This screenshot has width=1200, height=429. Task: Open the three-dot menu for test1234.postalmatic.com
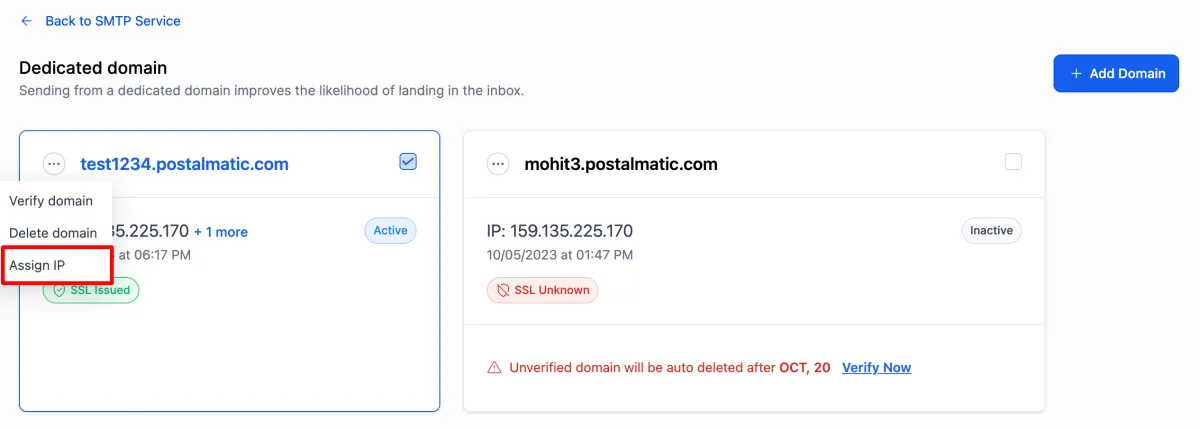[x=54, y=164]
